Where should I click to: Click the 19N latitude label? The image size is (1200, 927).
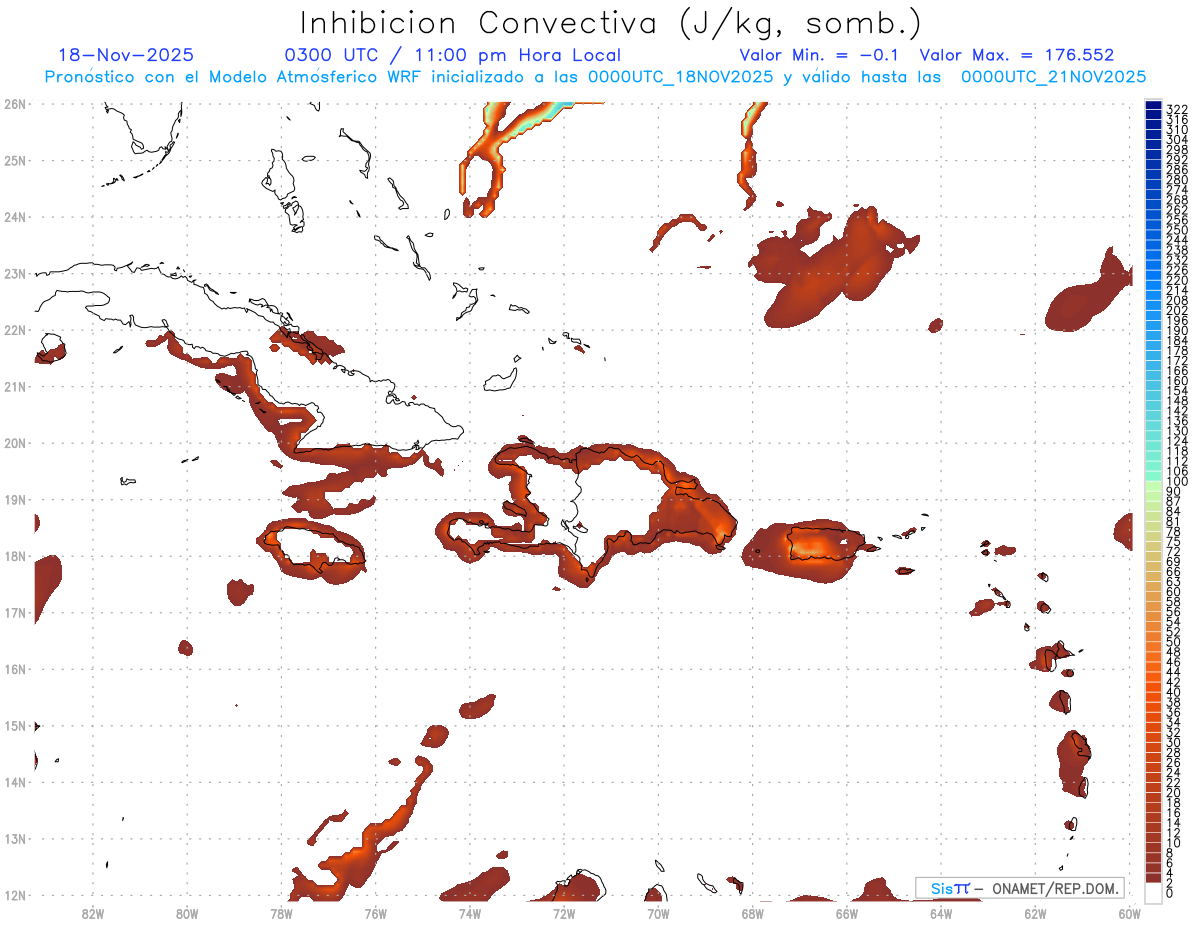(x=15, y=499)
